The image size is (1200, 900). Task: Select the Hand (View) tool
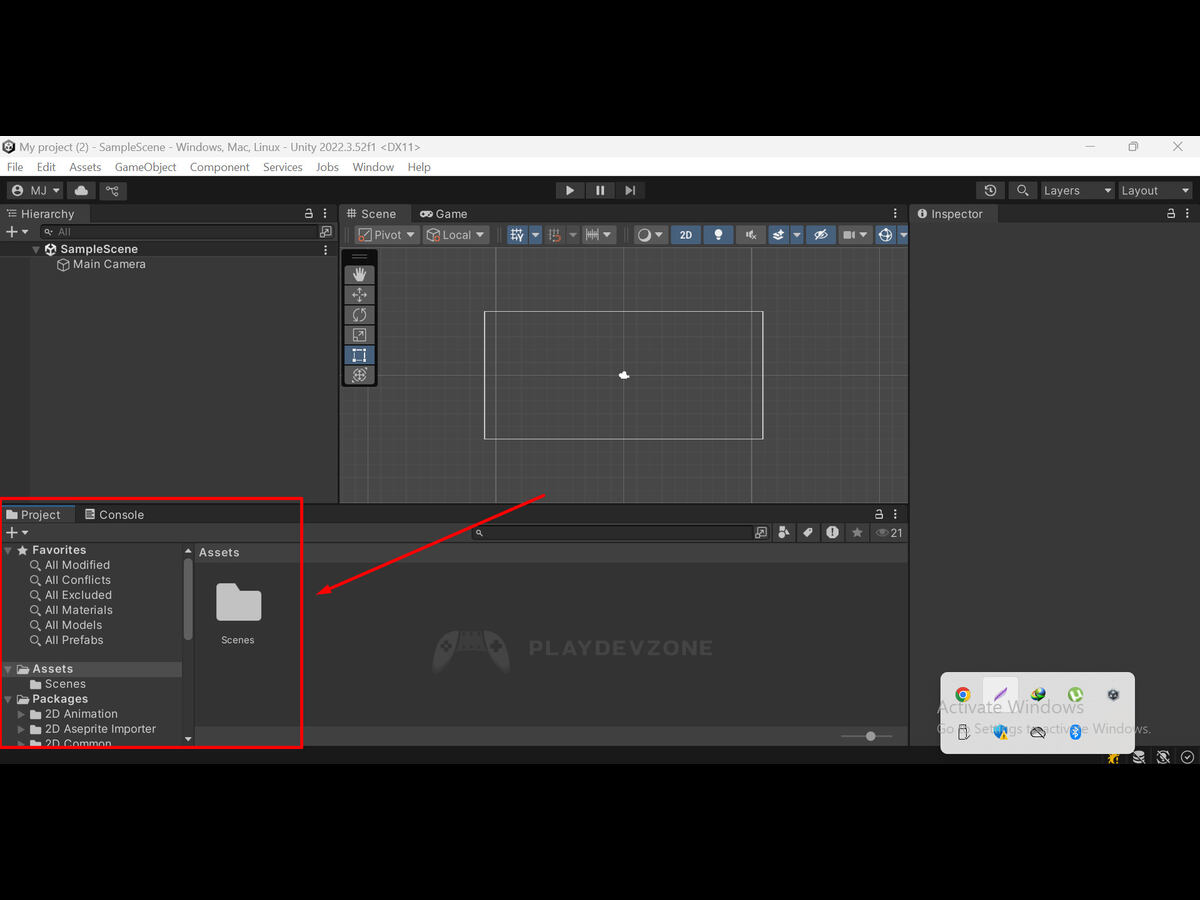[x=359, y=275]
